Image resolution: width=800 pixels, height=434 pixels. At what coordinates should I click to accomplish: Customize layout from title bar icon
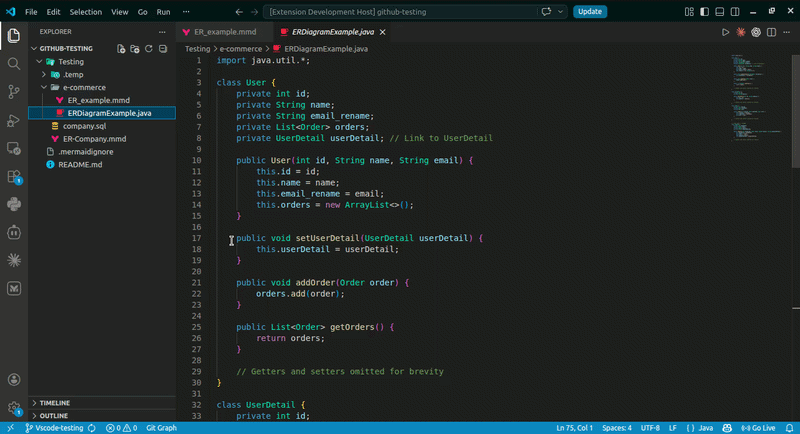689,12
